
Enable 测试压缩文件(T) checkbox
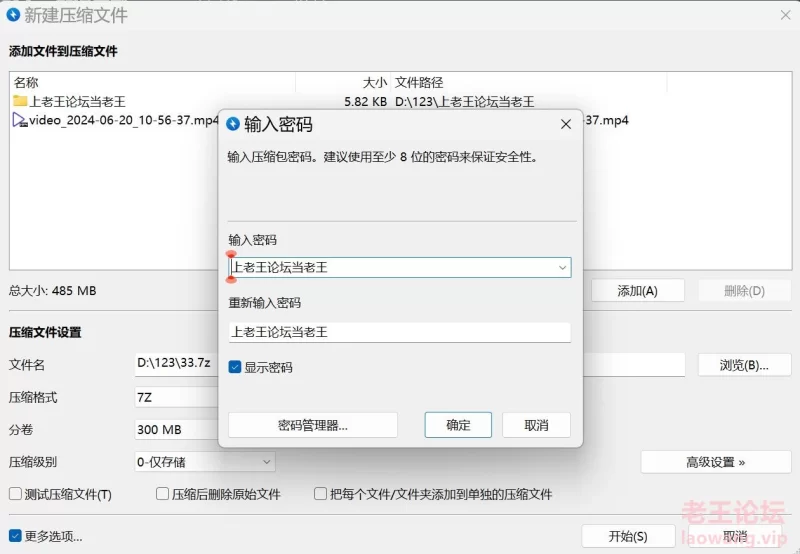pos(15,494)
